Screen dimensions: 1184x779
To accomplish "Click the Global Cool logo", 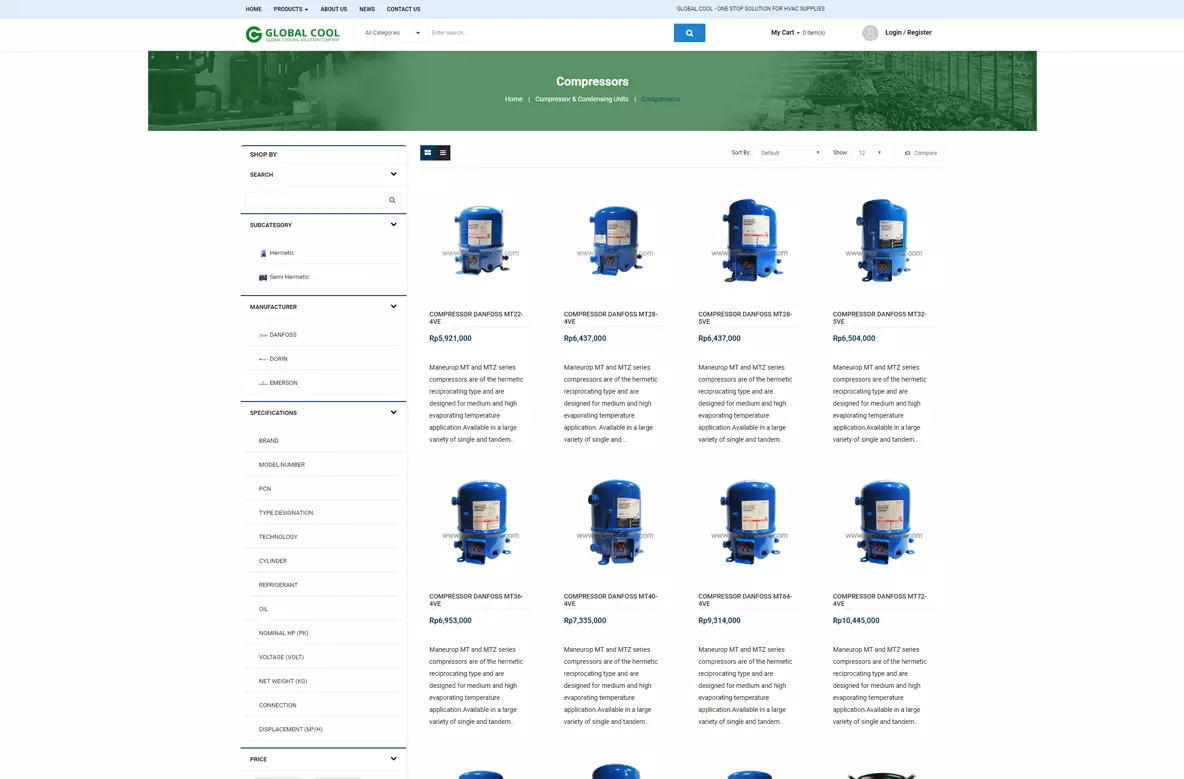I will tap(293, 34).
